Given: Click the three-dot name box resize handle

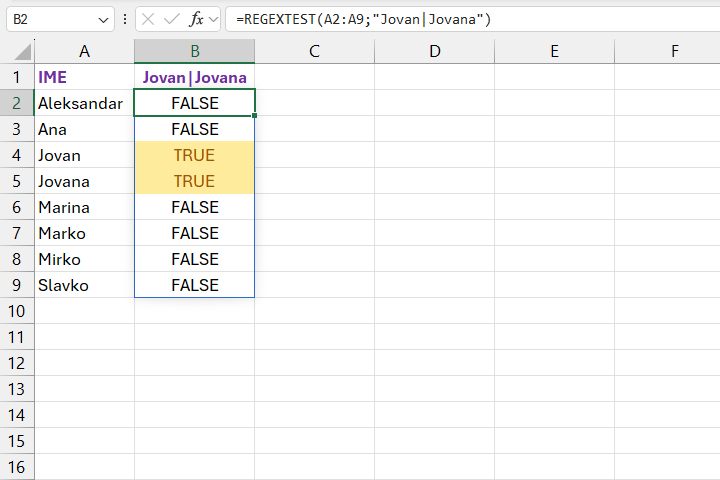Looking at the screenshot, I should point(125,19).
